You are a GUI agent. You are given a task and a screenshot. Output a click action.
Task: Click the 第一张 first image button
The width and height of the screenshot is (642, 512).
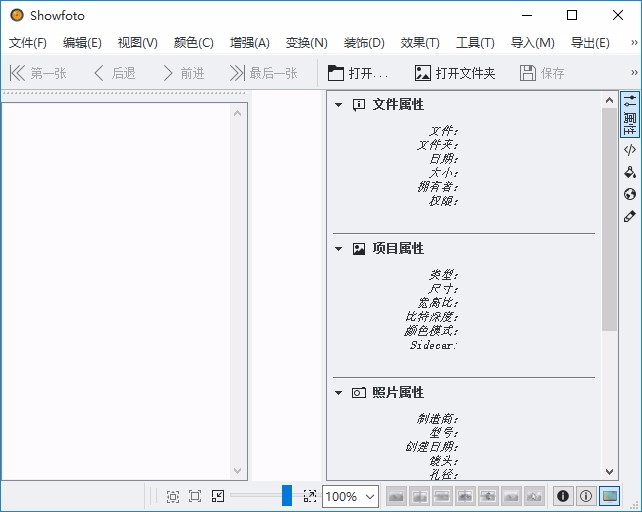[x=38, y=73]
